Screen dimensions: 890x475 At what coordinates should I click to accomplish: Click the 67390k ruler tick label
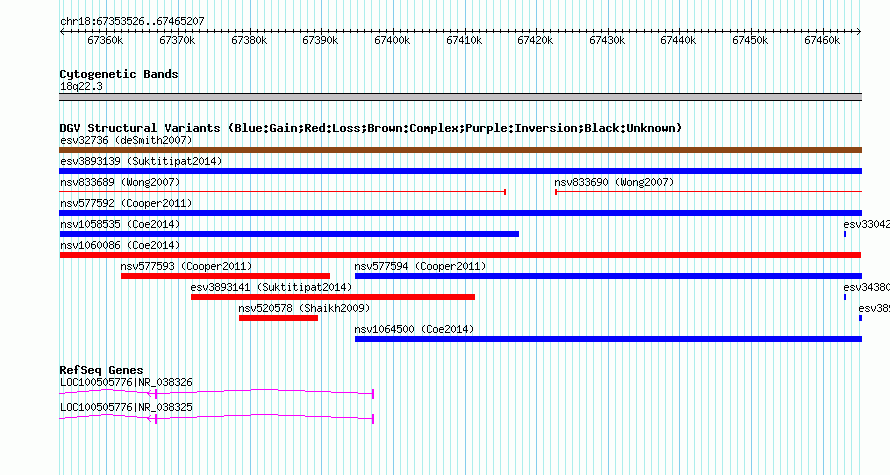coord(320,40)
